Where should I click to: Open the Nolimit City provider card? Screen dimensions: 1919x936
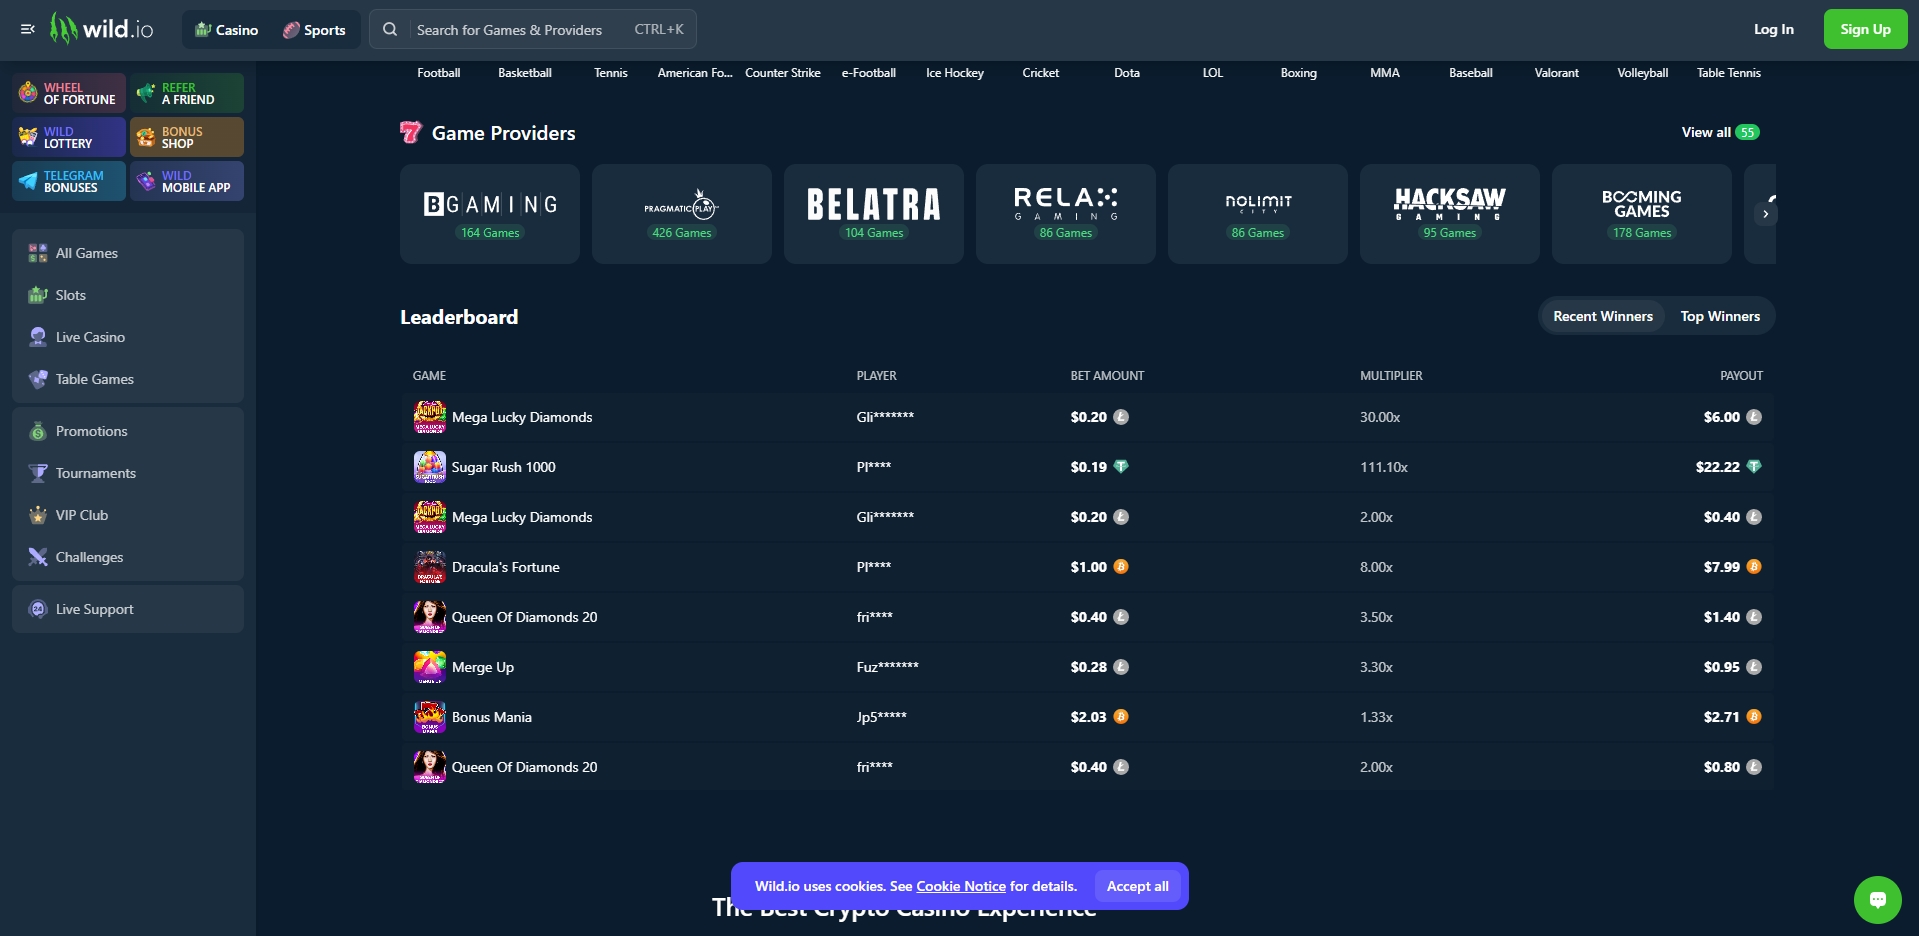pyautogui.click(x=1258, y=214)
